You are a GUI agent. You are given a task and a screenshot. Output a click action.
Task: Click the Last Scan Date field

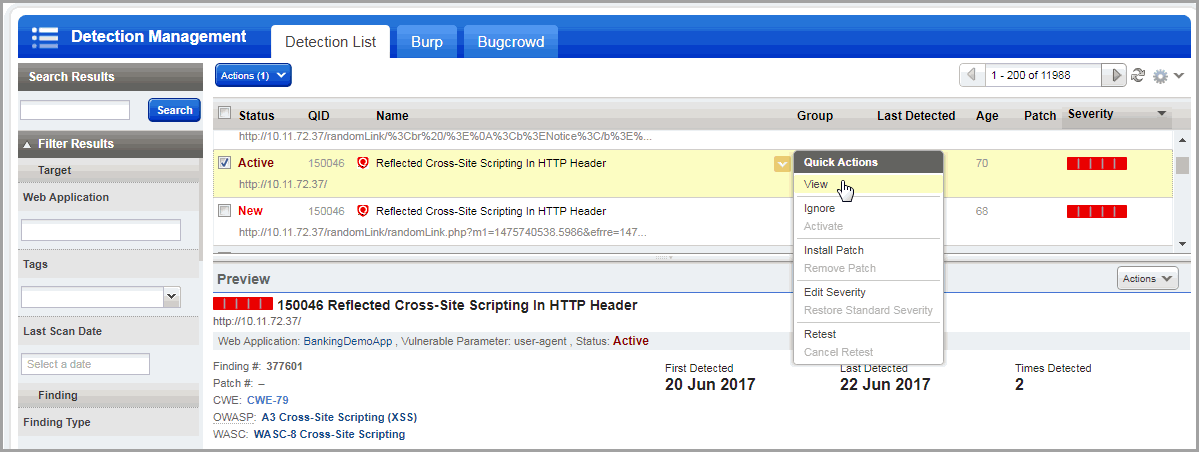click(85, 364)
